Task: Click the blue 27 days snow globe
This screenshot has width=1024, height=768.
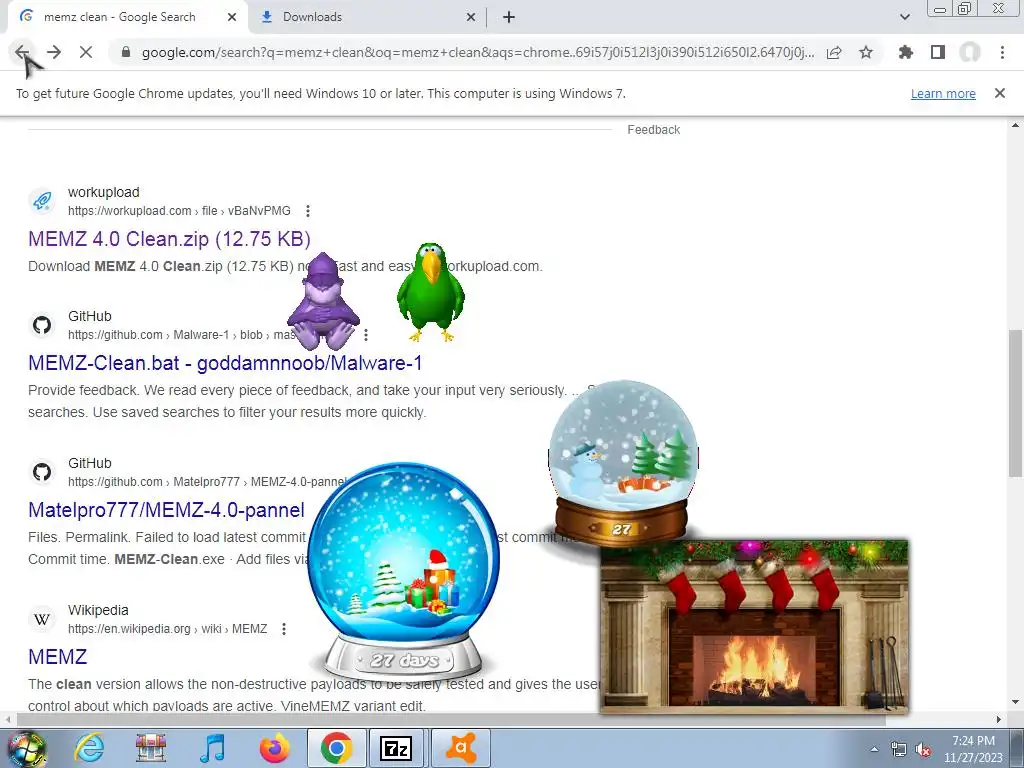Action: point(404,572)
